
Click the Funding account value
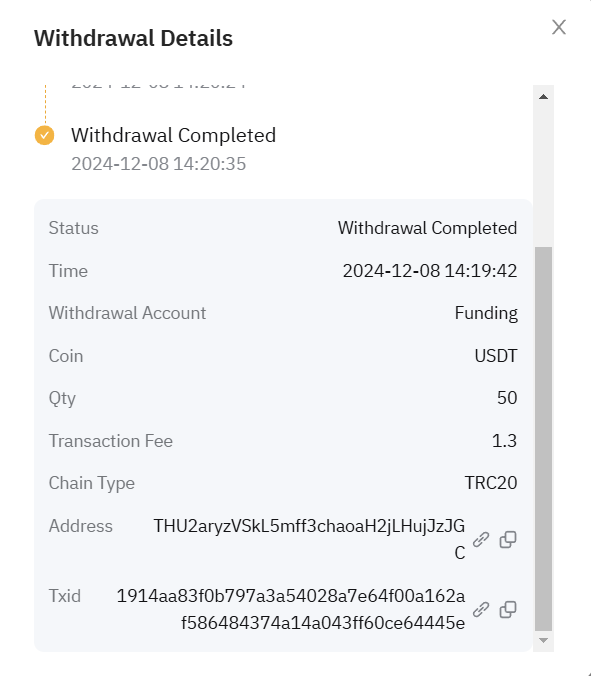[486, 313]
